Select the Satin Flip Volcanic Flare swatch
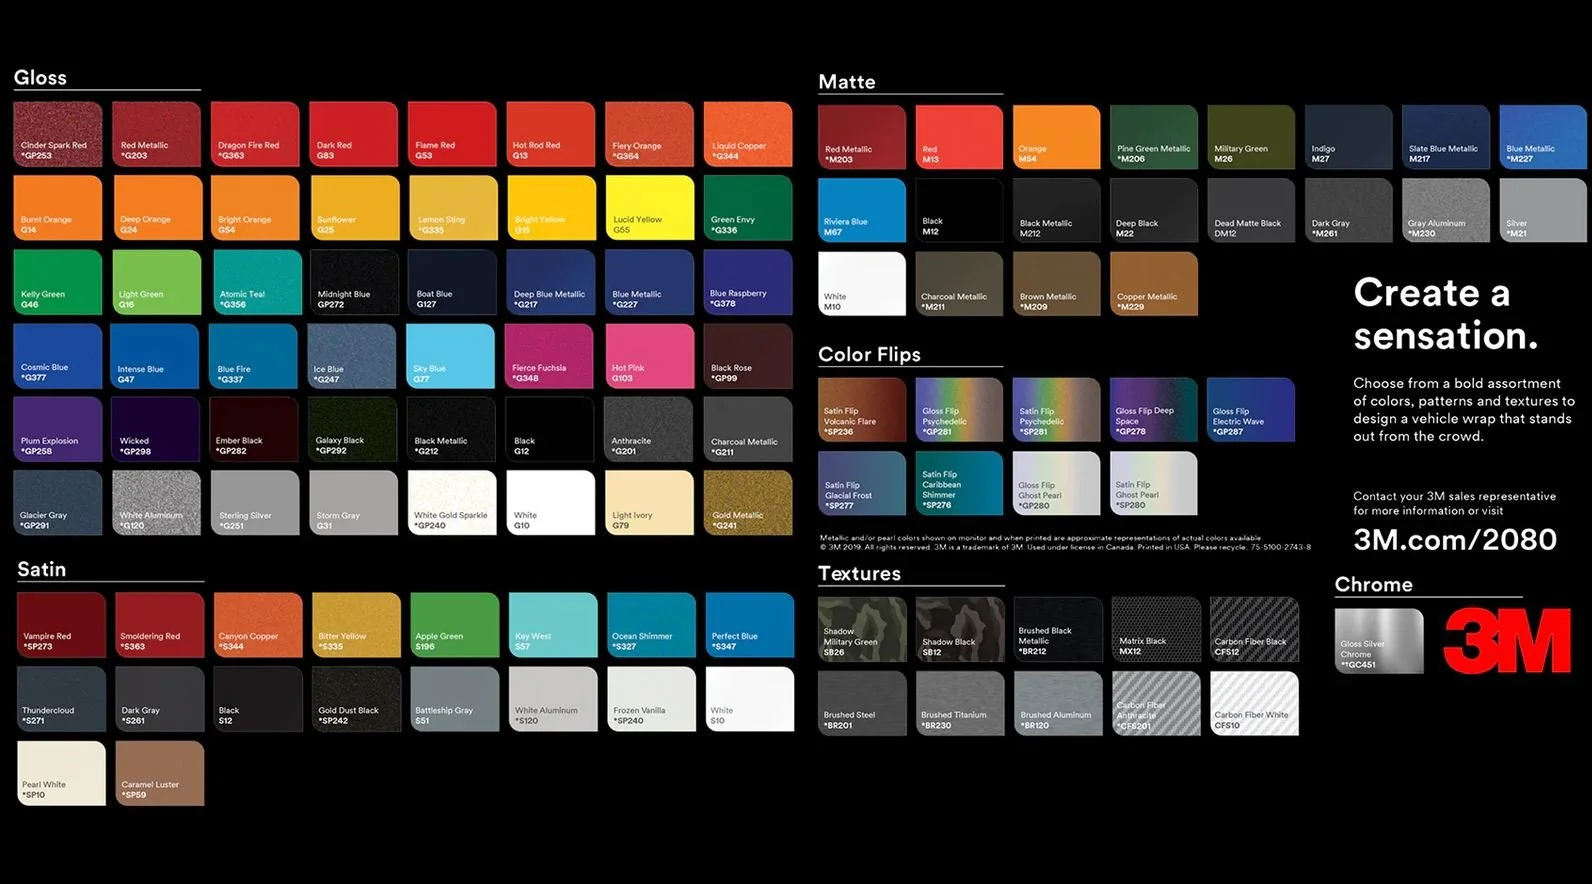Screen dimensions: 1592x884 point(862,410)
